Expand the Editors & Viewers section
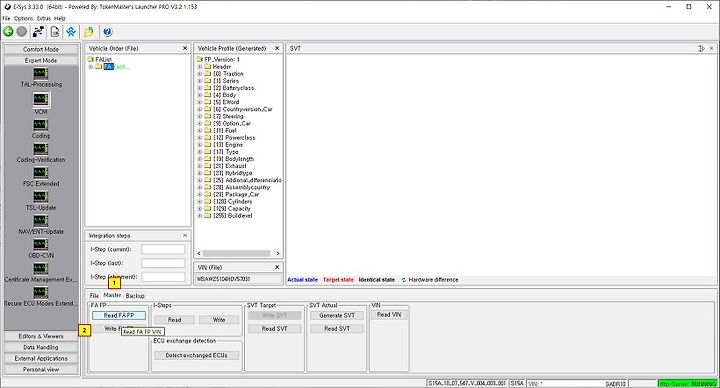 41,336
